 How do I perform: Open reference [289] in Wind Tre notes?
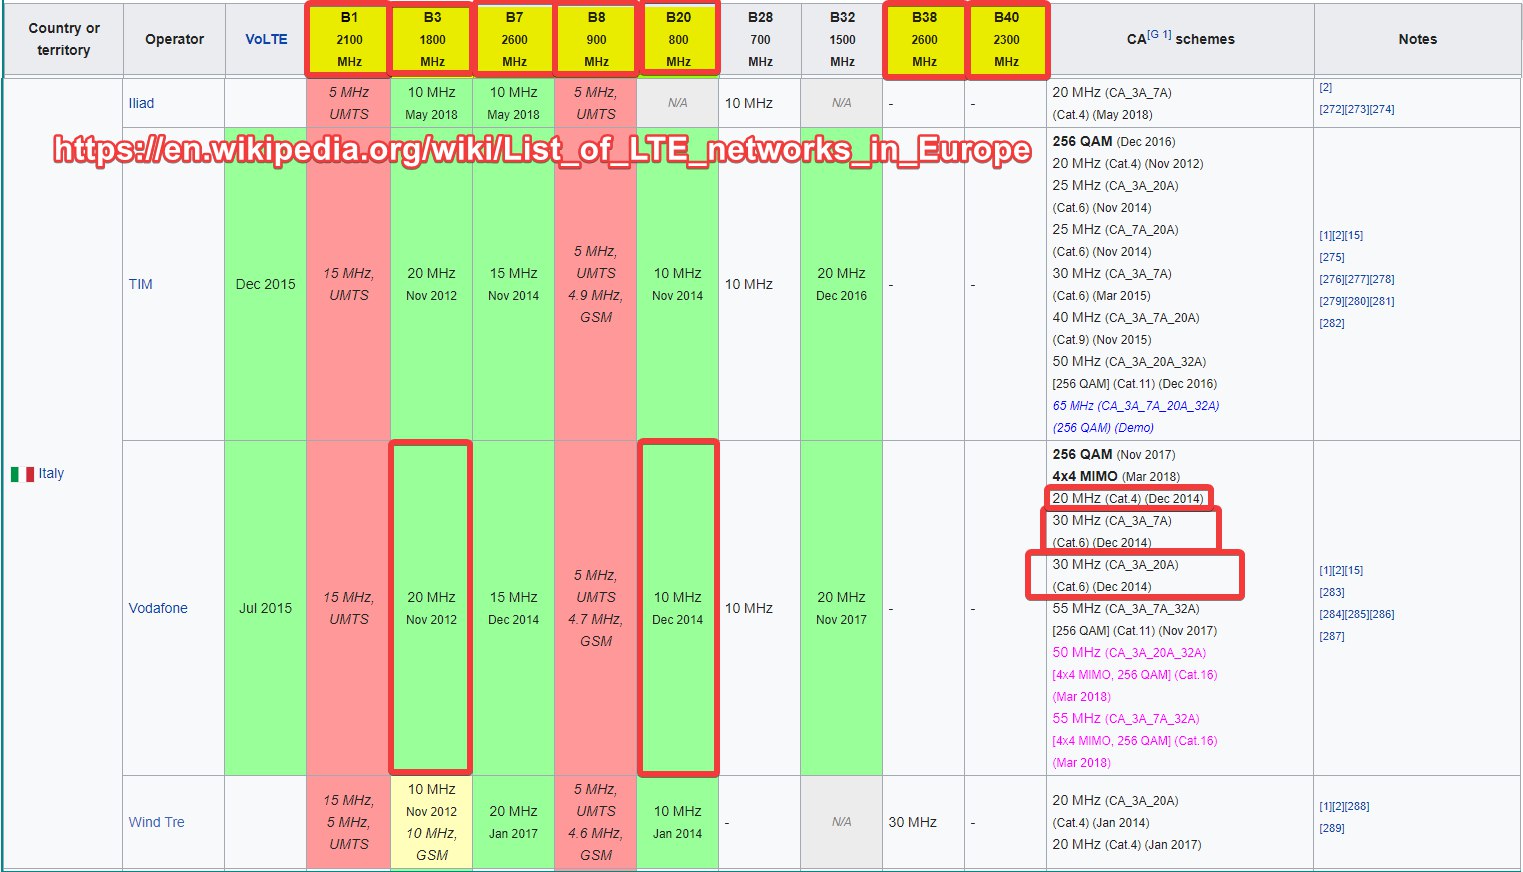click(1331, 828)
